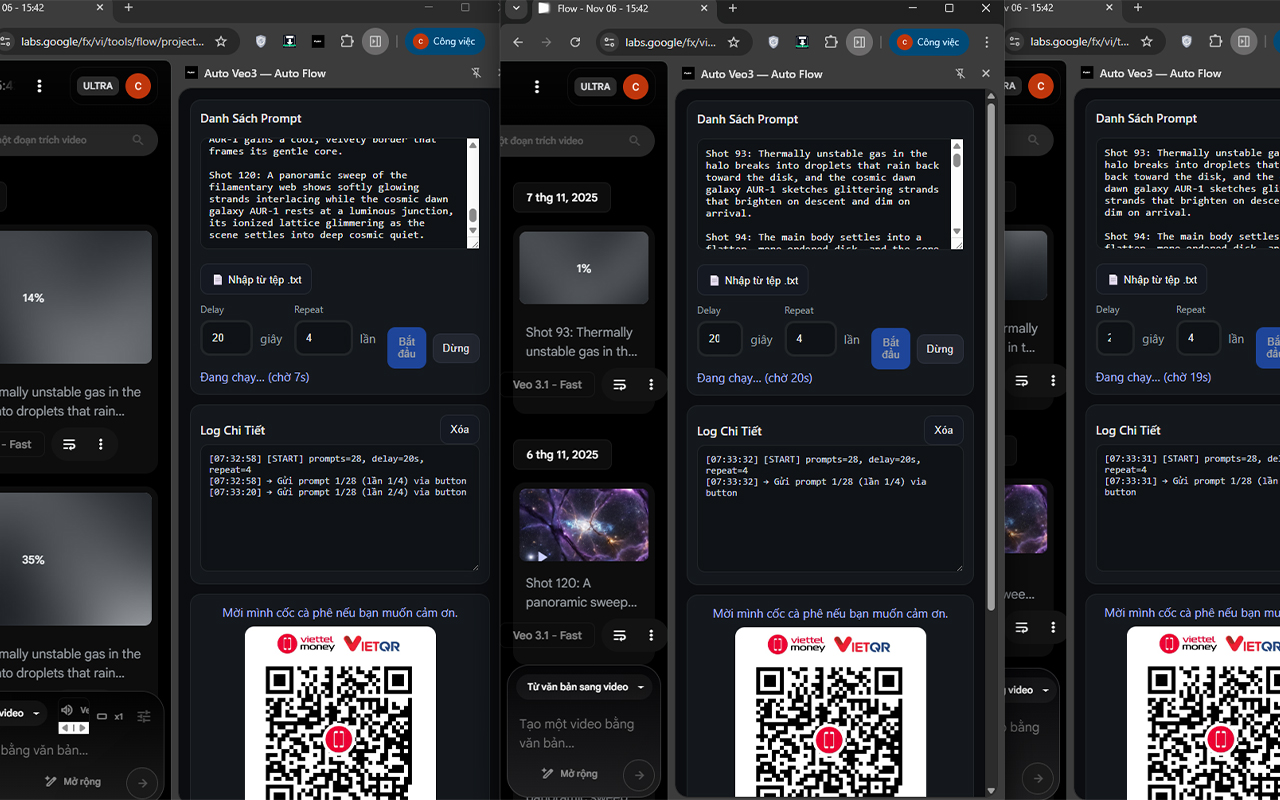Screen dimensions: 1280x800
Task: Open Chrome's three-dot menu
Action: (x=987, y=42)
